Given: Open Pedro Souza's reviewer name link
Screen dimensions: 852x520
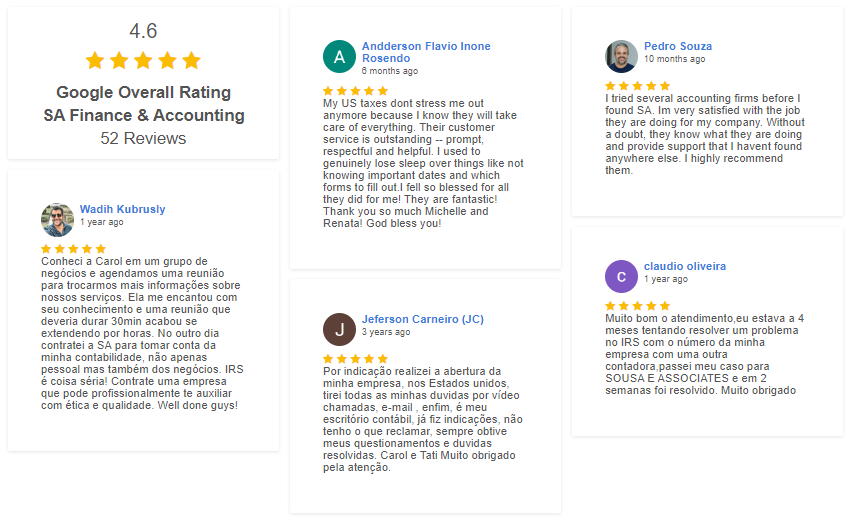Looking at the screenshot, I should point(678,47).
